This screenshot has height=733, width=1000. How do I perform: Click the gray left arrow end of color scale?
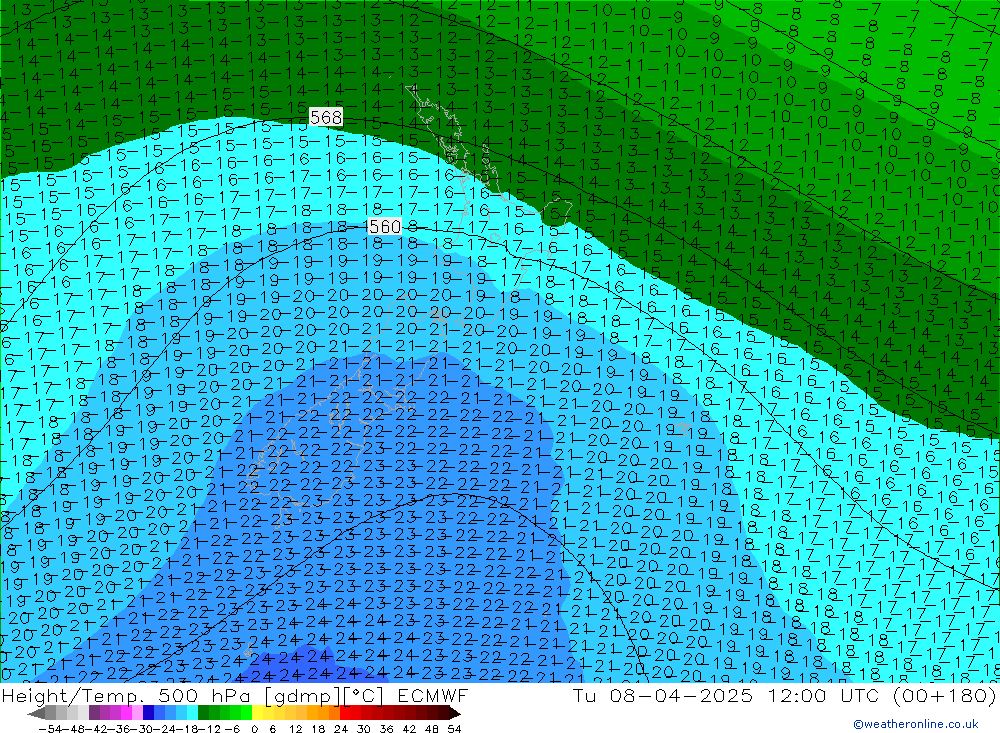36,713
